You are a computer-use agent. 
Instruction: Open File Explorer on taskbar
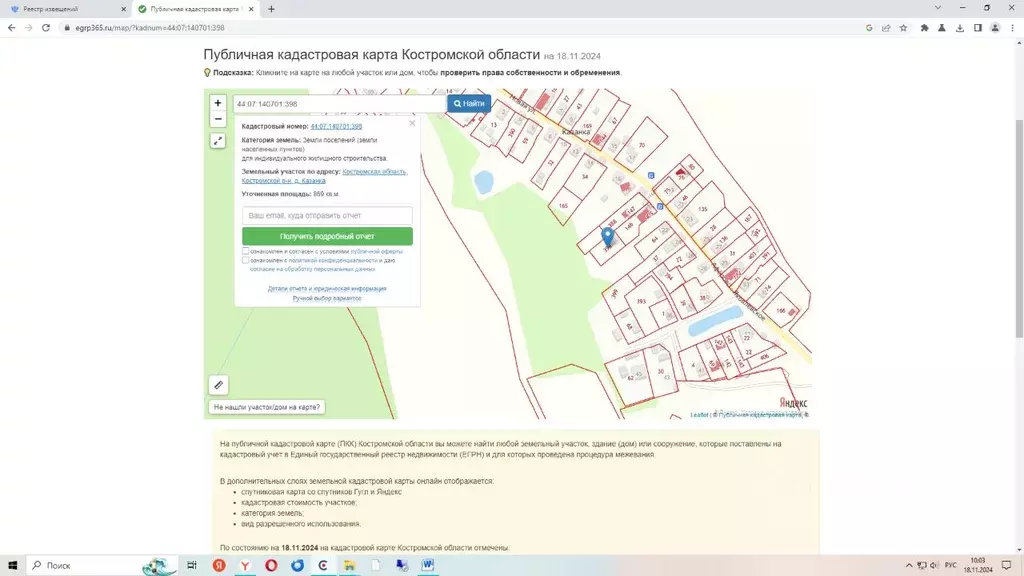point(349,565)
